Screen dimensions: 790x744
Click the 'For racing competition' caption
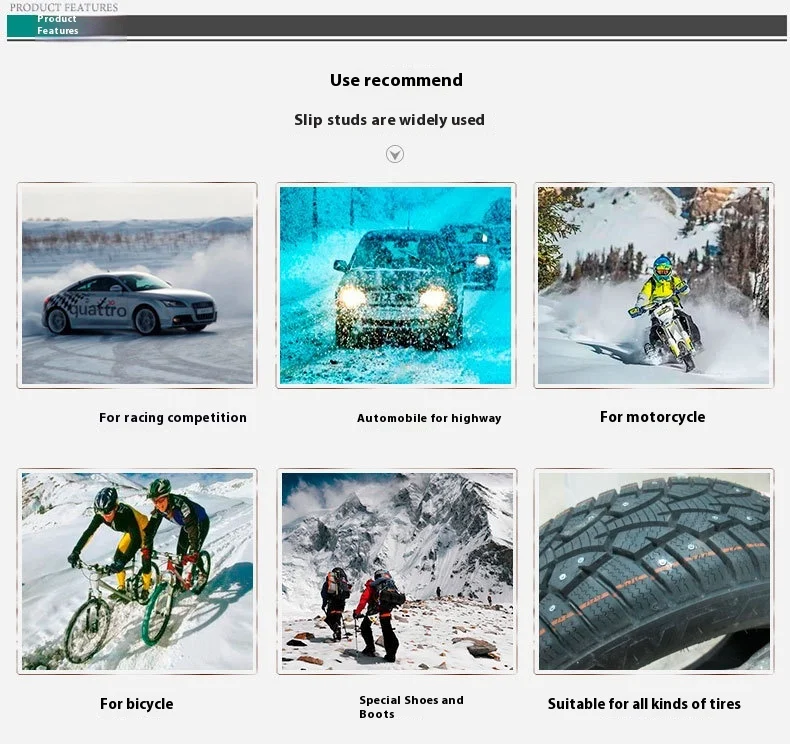tap(173, 418)
